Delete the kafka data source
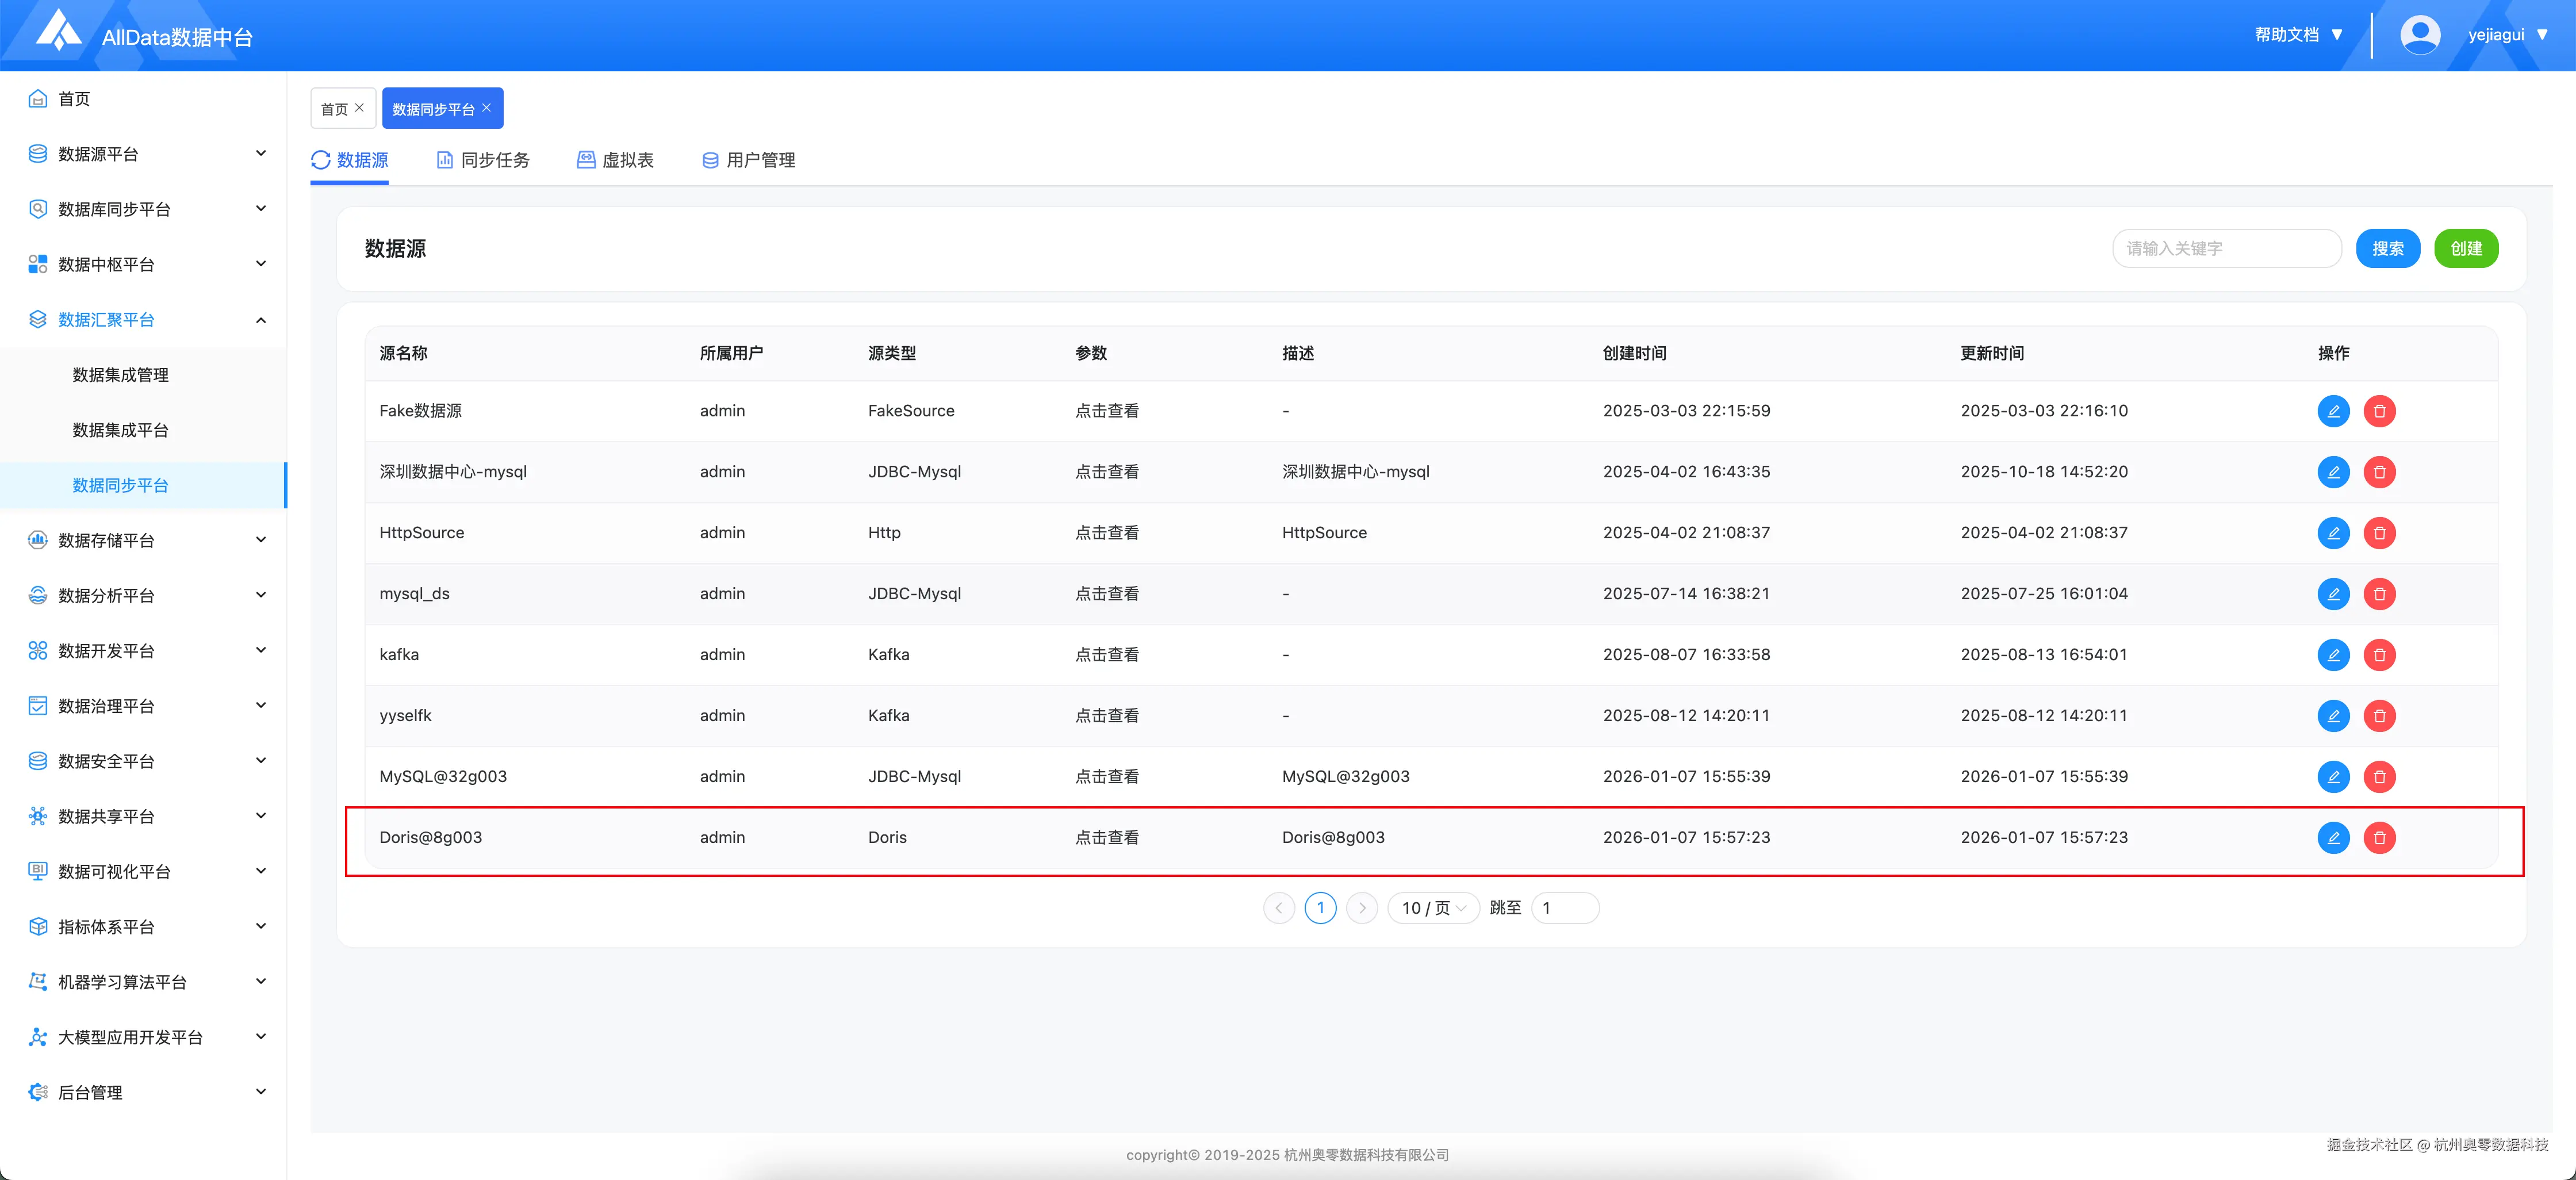Viewport: 2576px width, 1180px height. coord(2380,655)
